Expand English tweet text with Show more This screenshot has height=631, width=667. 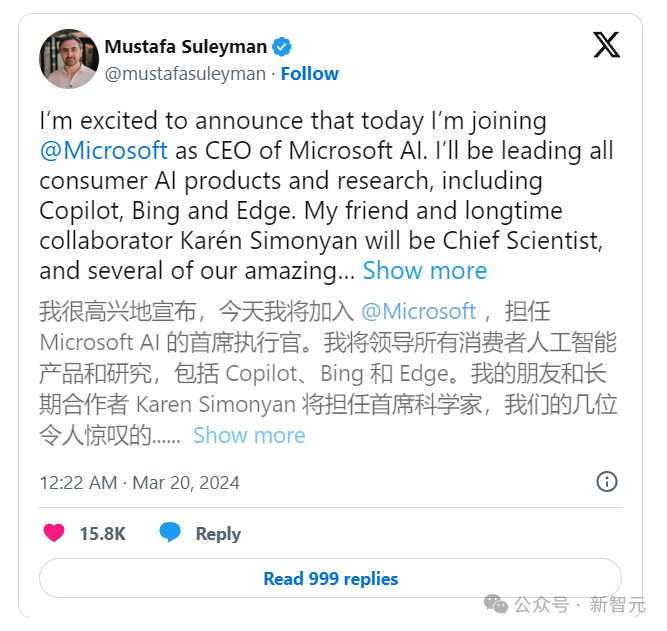coord(425,271)
